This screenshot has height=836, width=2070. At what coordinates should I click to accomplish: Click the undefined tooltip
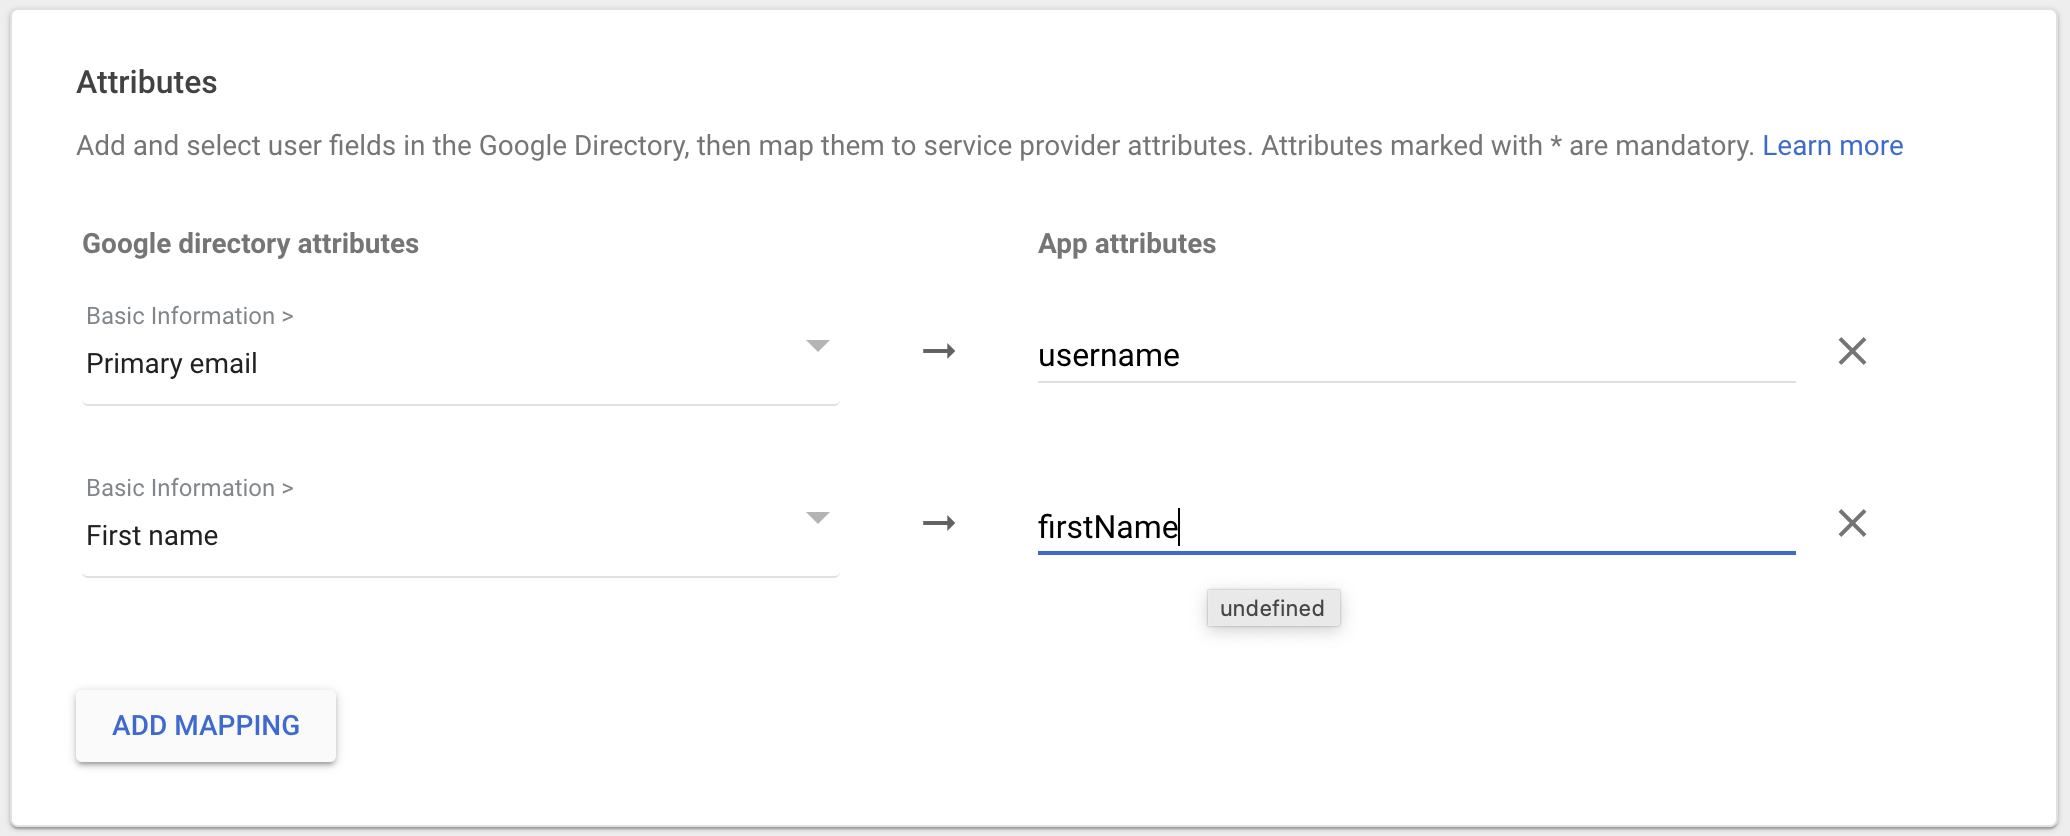pyautogui.click(x=1272, y=608)
